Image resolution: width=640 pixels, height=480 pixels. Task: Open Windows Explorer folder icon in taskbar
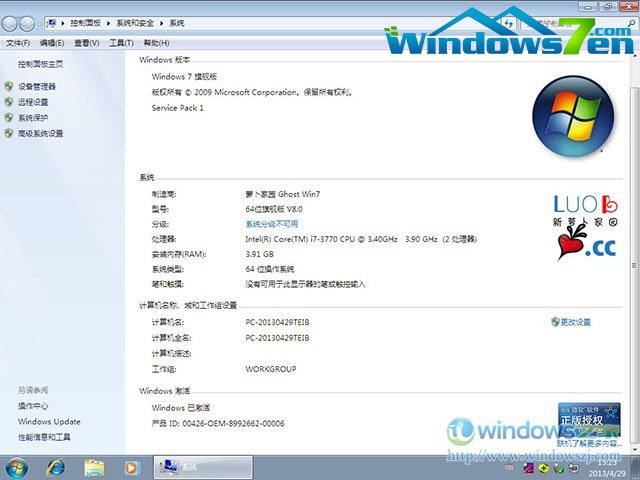[94, 467]
